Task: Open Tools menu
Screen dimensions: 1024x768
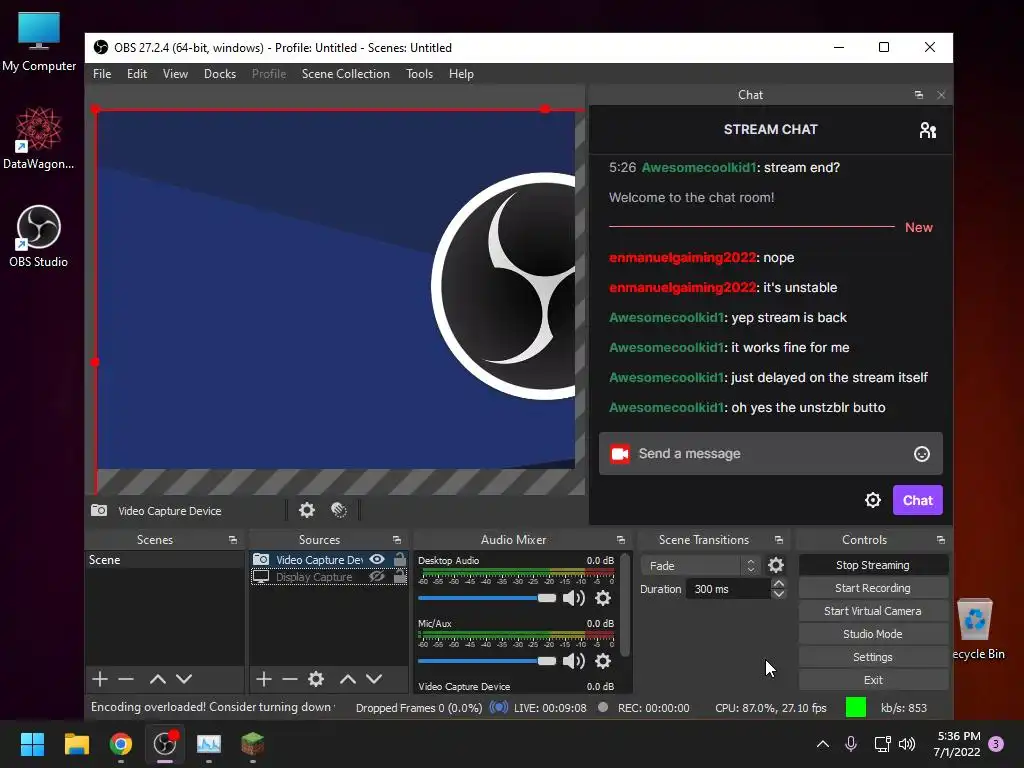Action: tap(419, 74)
